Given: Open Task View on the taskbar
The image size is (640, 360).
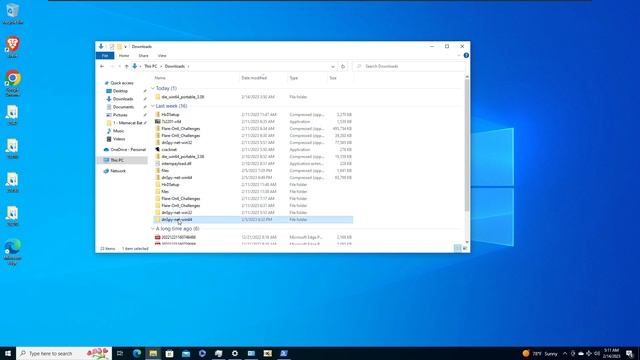Looking at the screenshot, I should point(120,353).
